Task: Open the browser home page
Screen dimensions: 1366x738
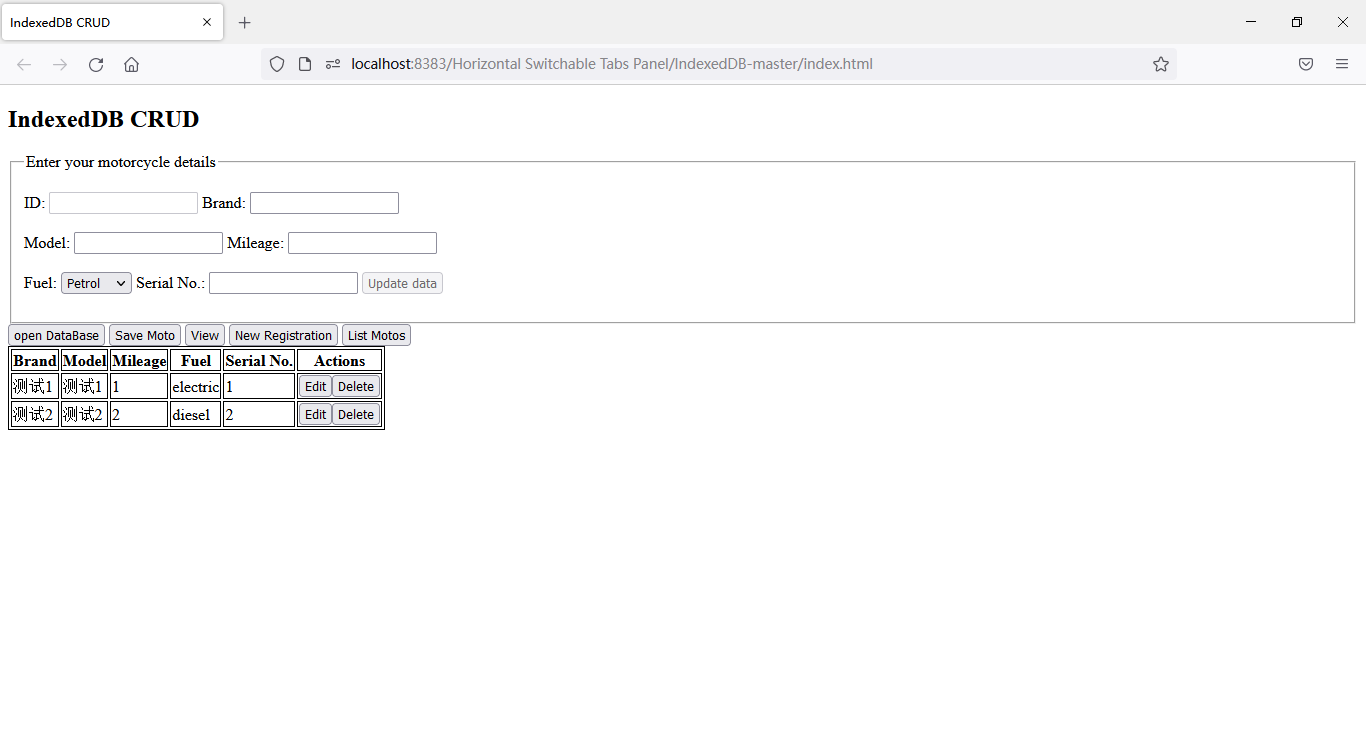Action: coord(131,64)
